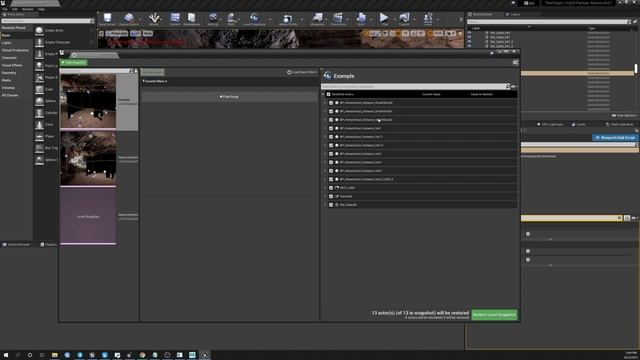Select the Lights placement category
The height and width of the screenshot is (360, 640).
[7, 43]
